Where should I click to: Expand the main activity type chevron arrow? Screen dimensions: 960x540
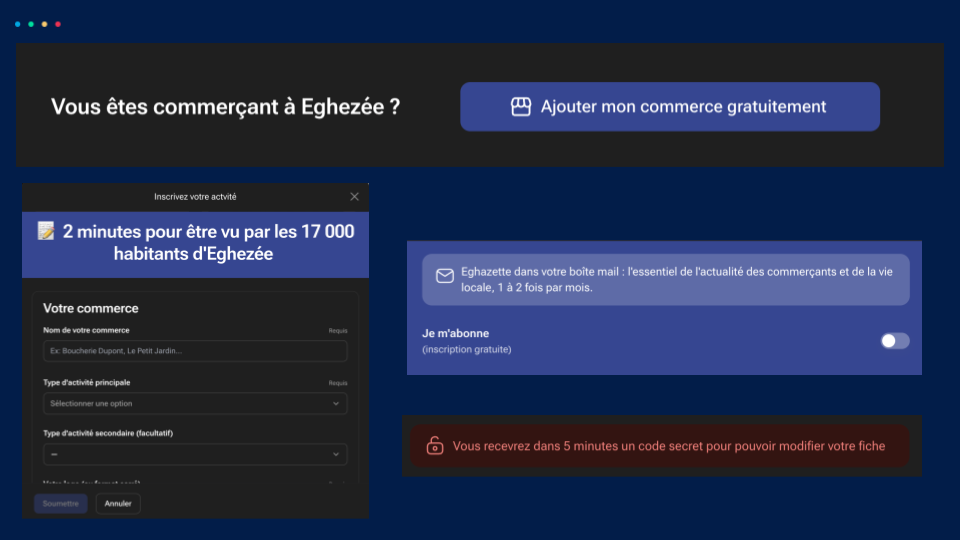pos(336,404)
